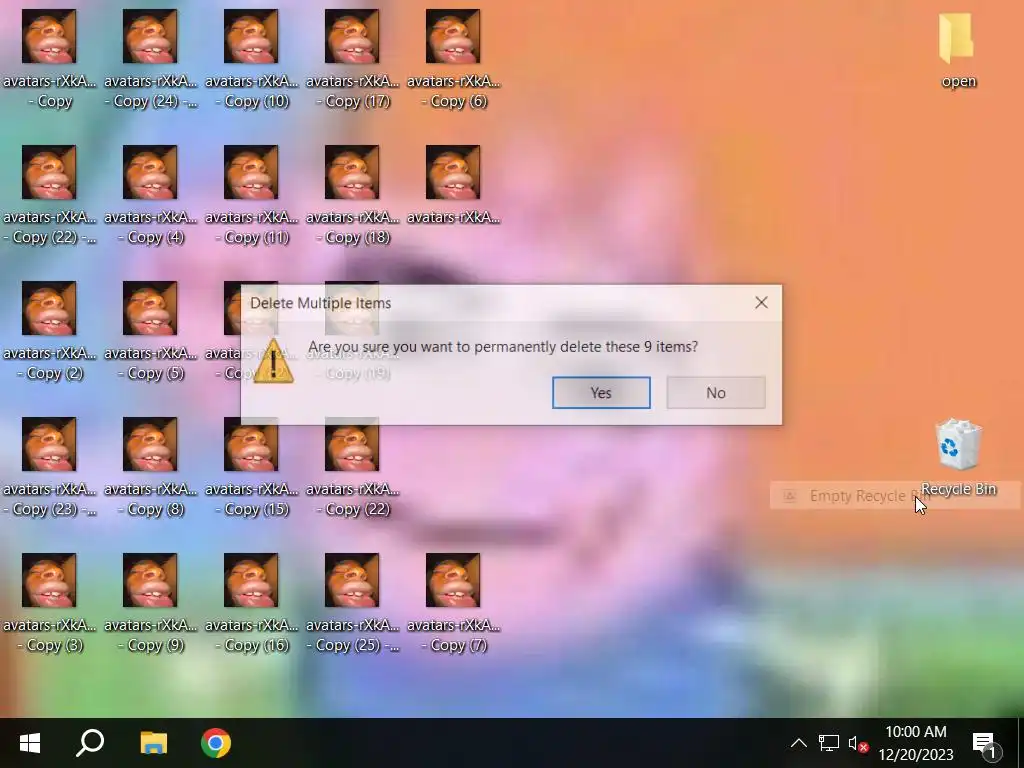Open the network status tray icon
Screen dimensions: 1024x768
[829, 743]
